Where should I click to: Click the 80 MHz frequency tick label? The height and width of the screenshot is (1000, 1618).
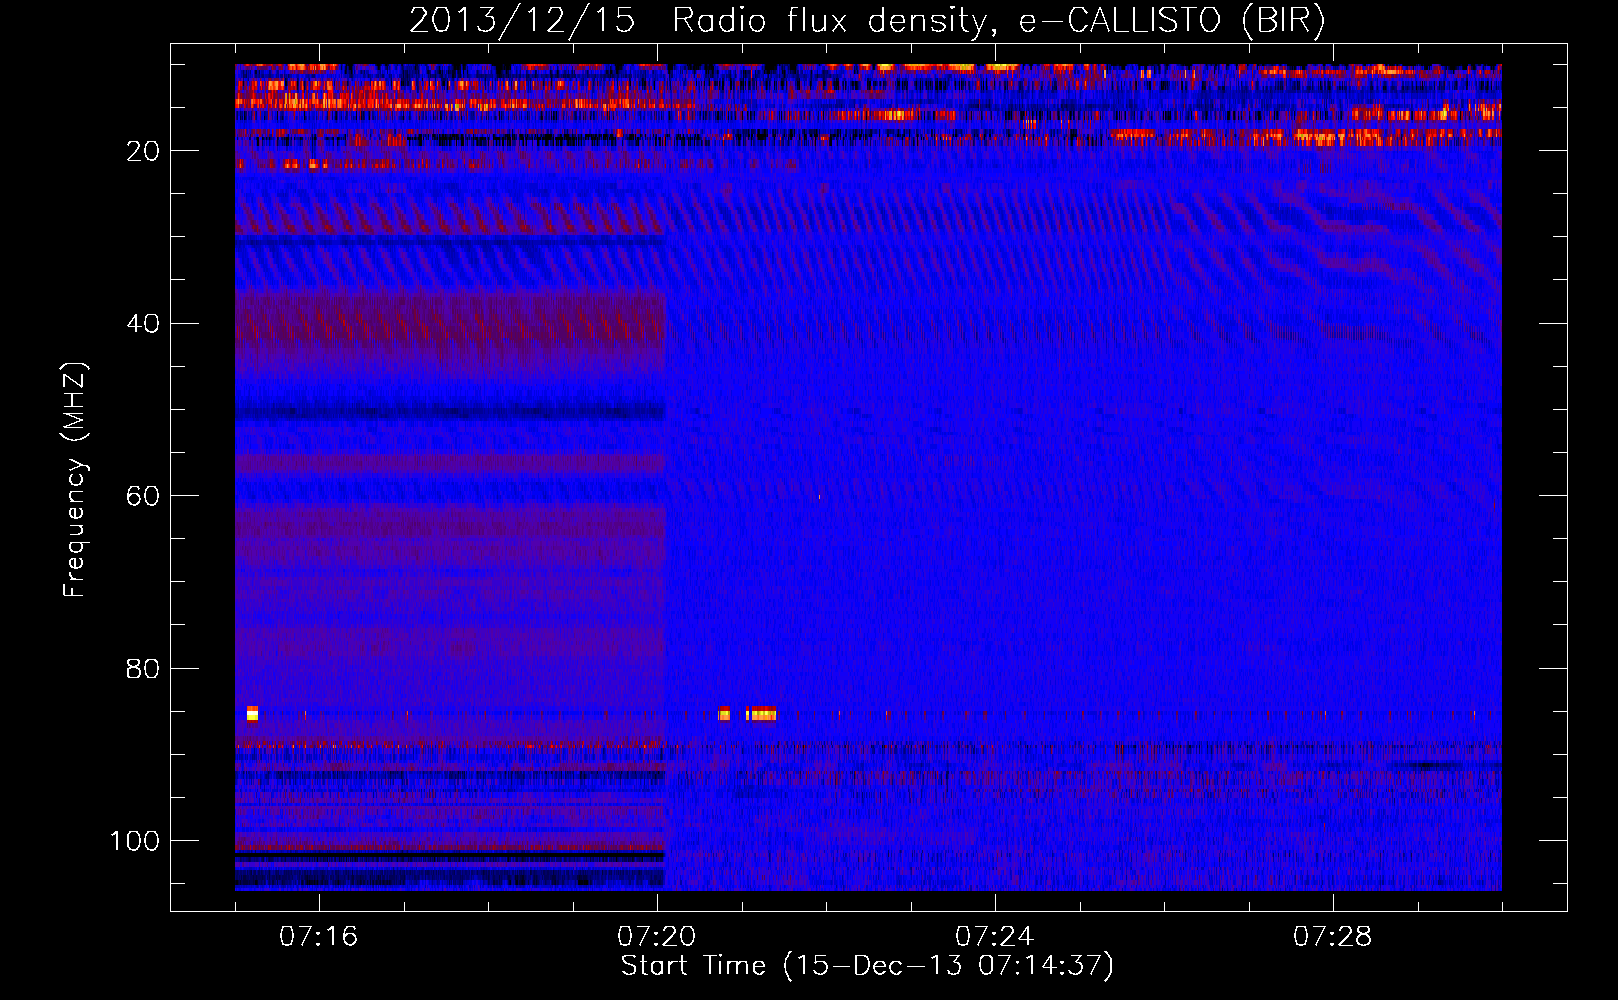143,669
